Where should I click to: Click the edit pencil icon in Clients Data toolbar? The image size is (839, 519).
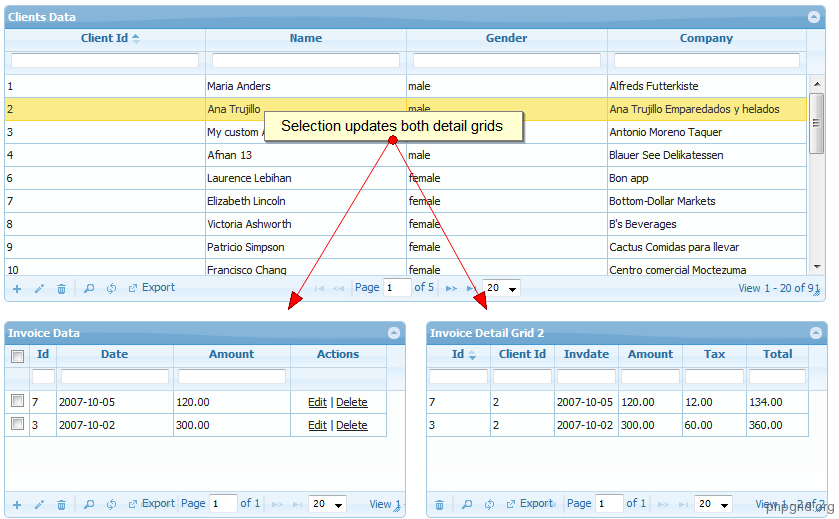point(39,288)
